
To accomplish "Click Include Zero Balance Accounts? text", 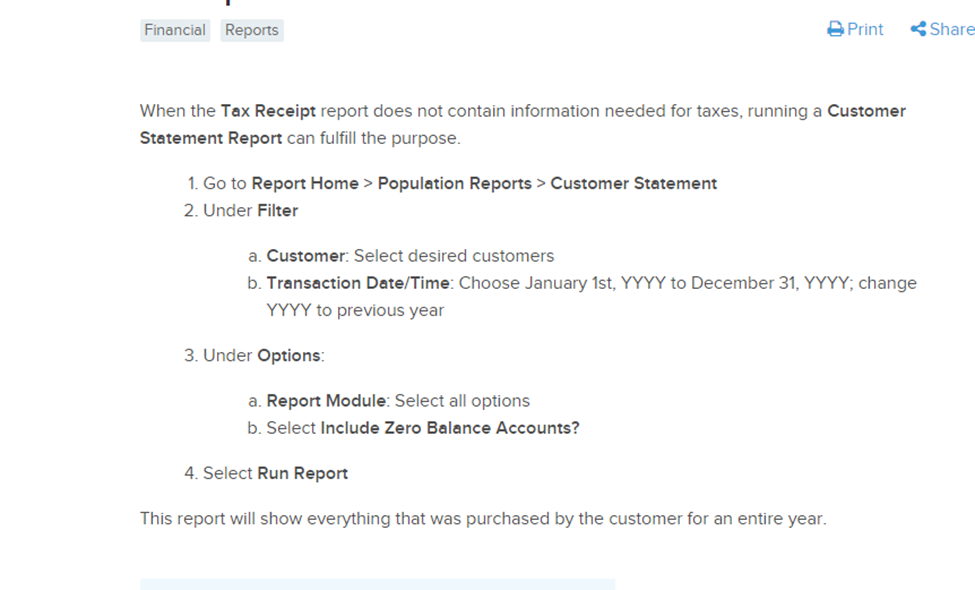I will [x=450, y=428].
